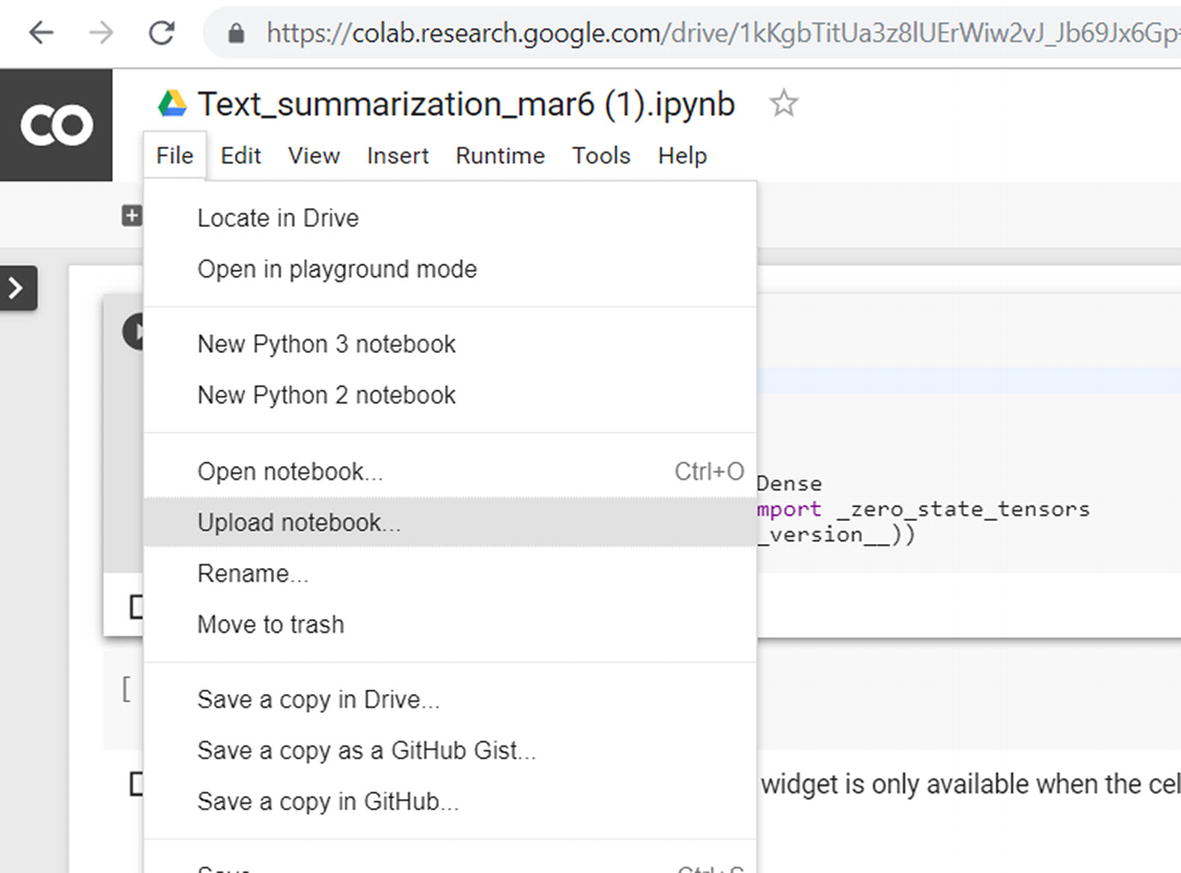The height and width of the screenshot is (873, 1181).
Task: Click the browser forward arrow
Action: (101, 32)
